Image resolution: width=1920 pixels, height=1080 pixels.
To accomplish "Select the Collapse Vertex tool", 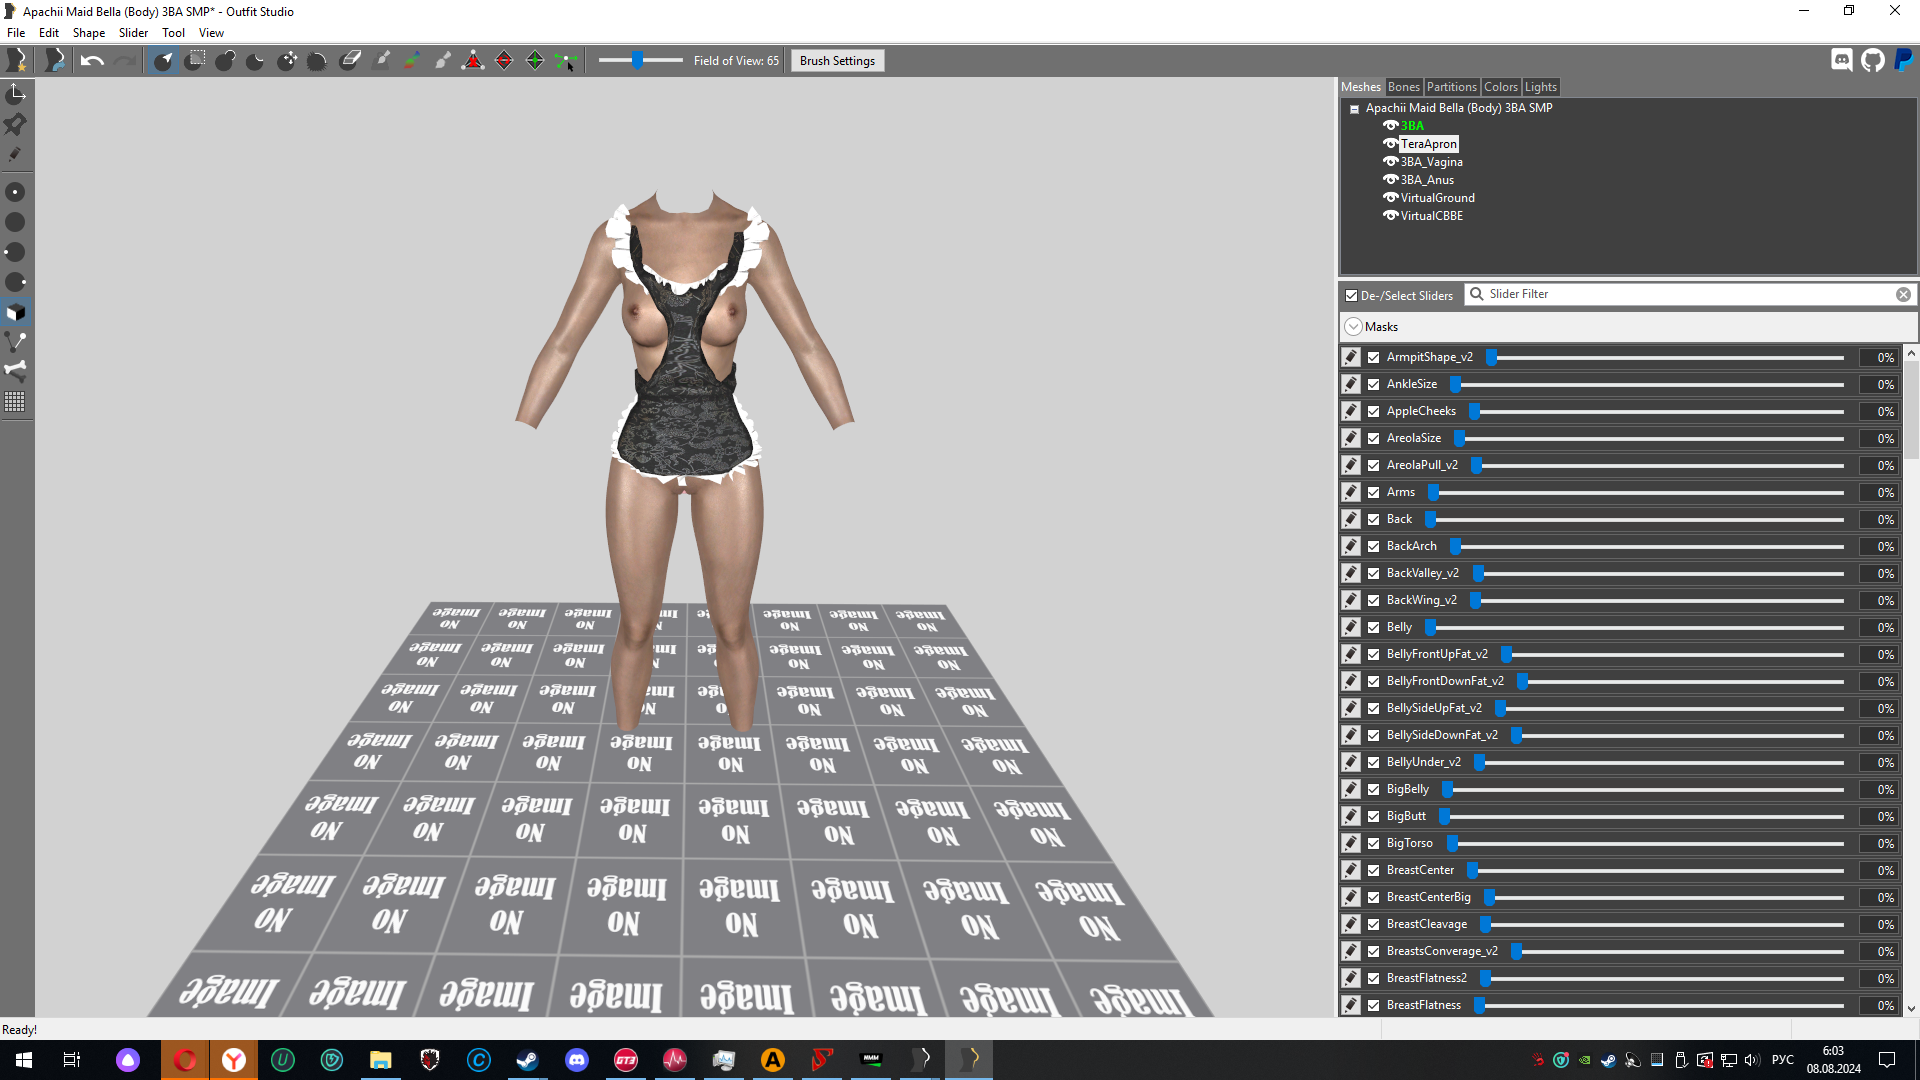I will point(473,61).
